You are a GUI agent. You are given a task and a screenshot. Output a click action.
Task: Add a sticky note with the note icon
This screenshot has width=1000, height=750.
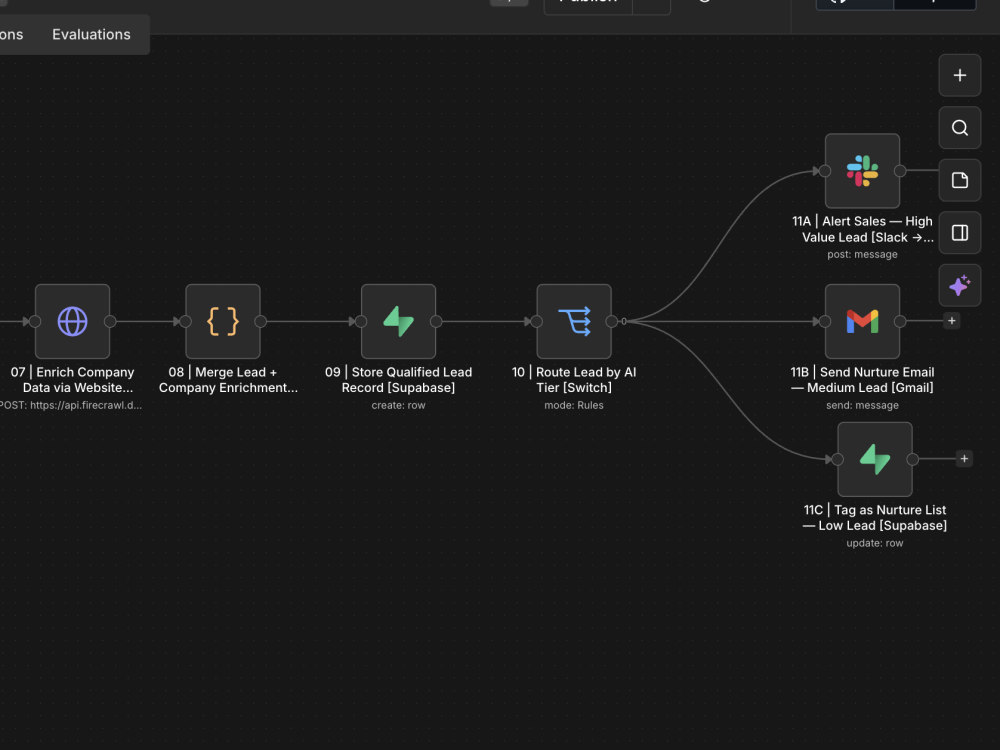960,180
